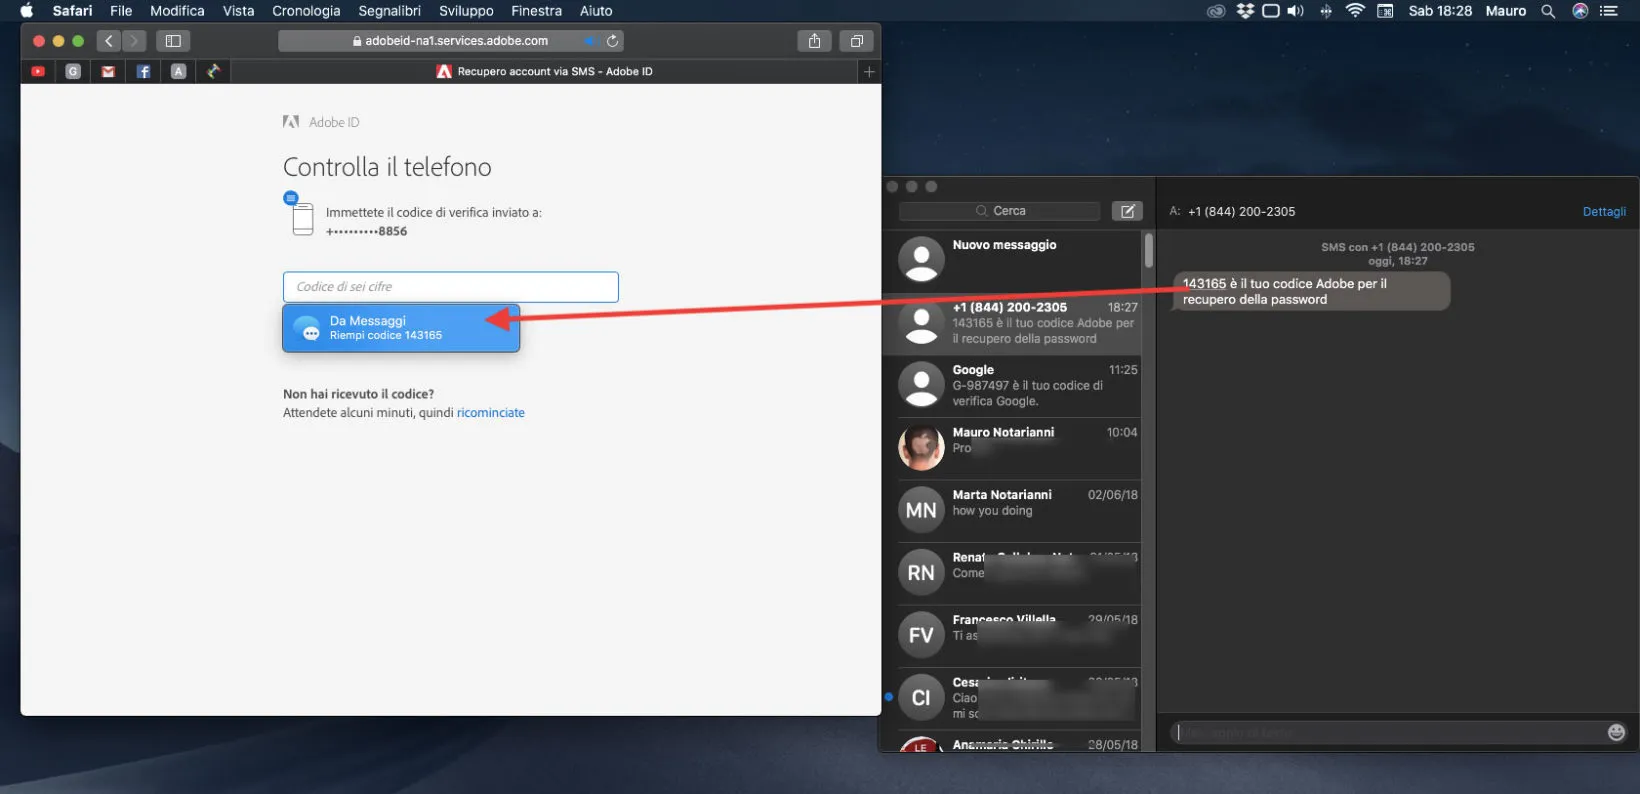
Task: Open the clock 'Sab 18:28'
Action: (1440, 11)
